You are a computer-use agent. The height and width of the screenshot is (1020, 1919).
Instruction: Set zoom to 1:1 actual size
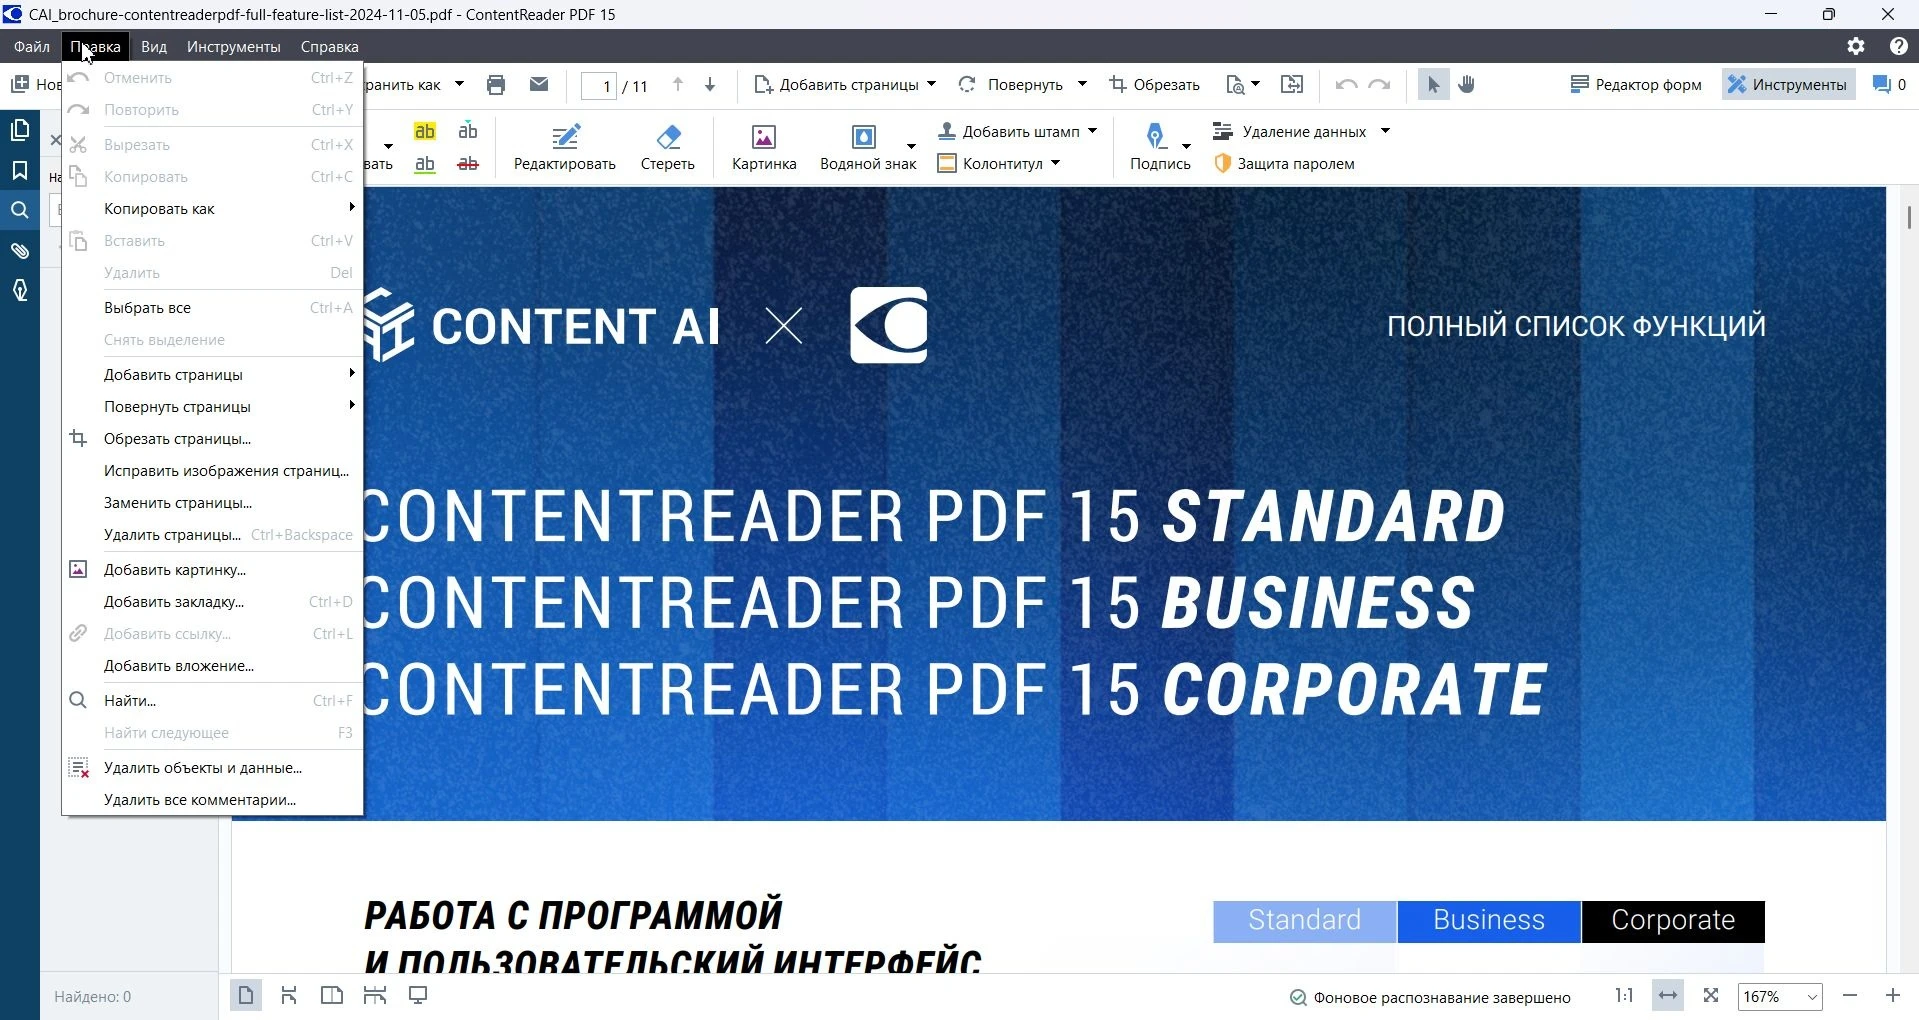[x=1624, y=996]
